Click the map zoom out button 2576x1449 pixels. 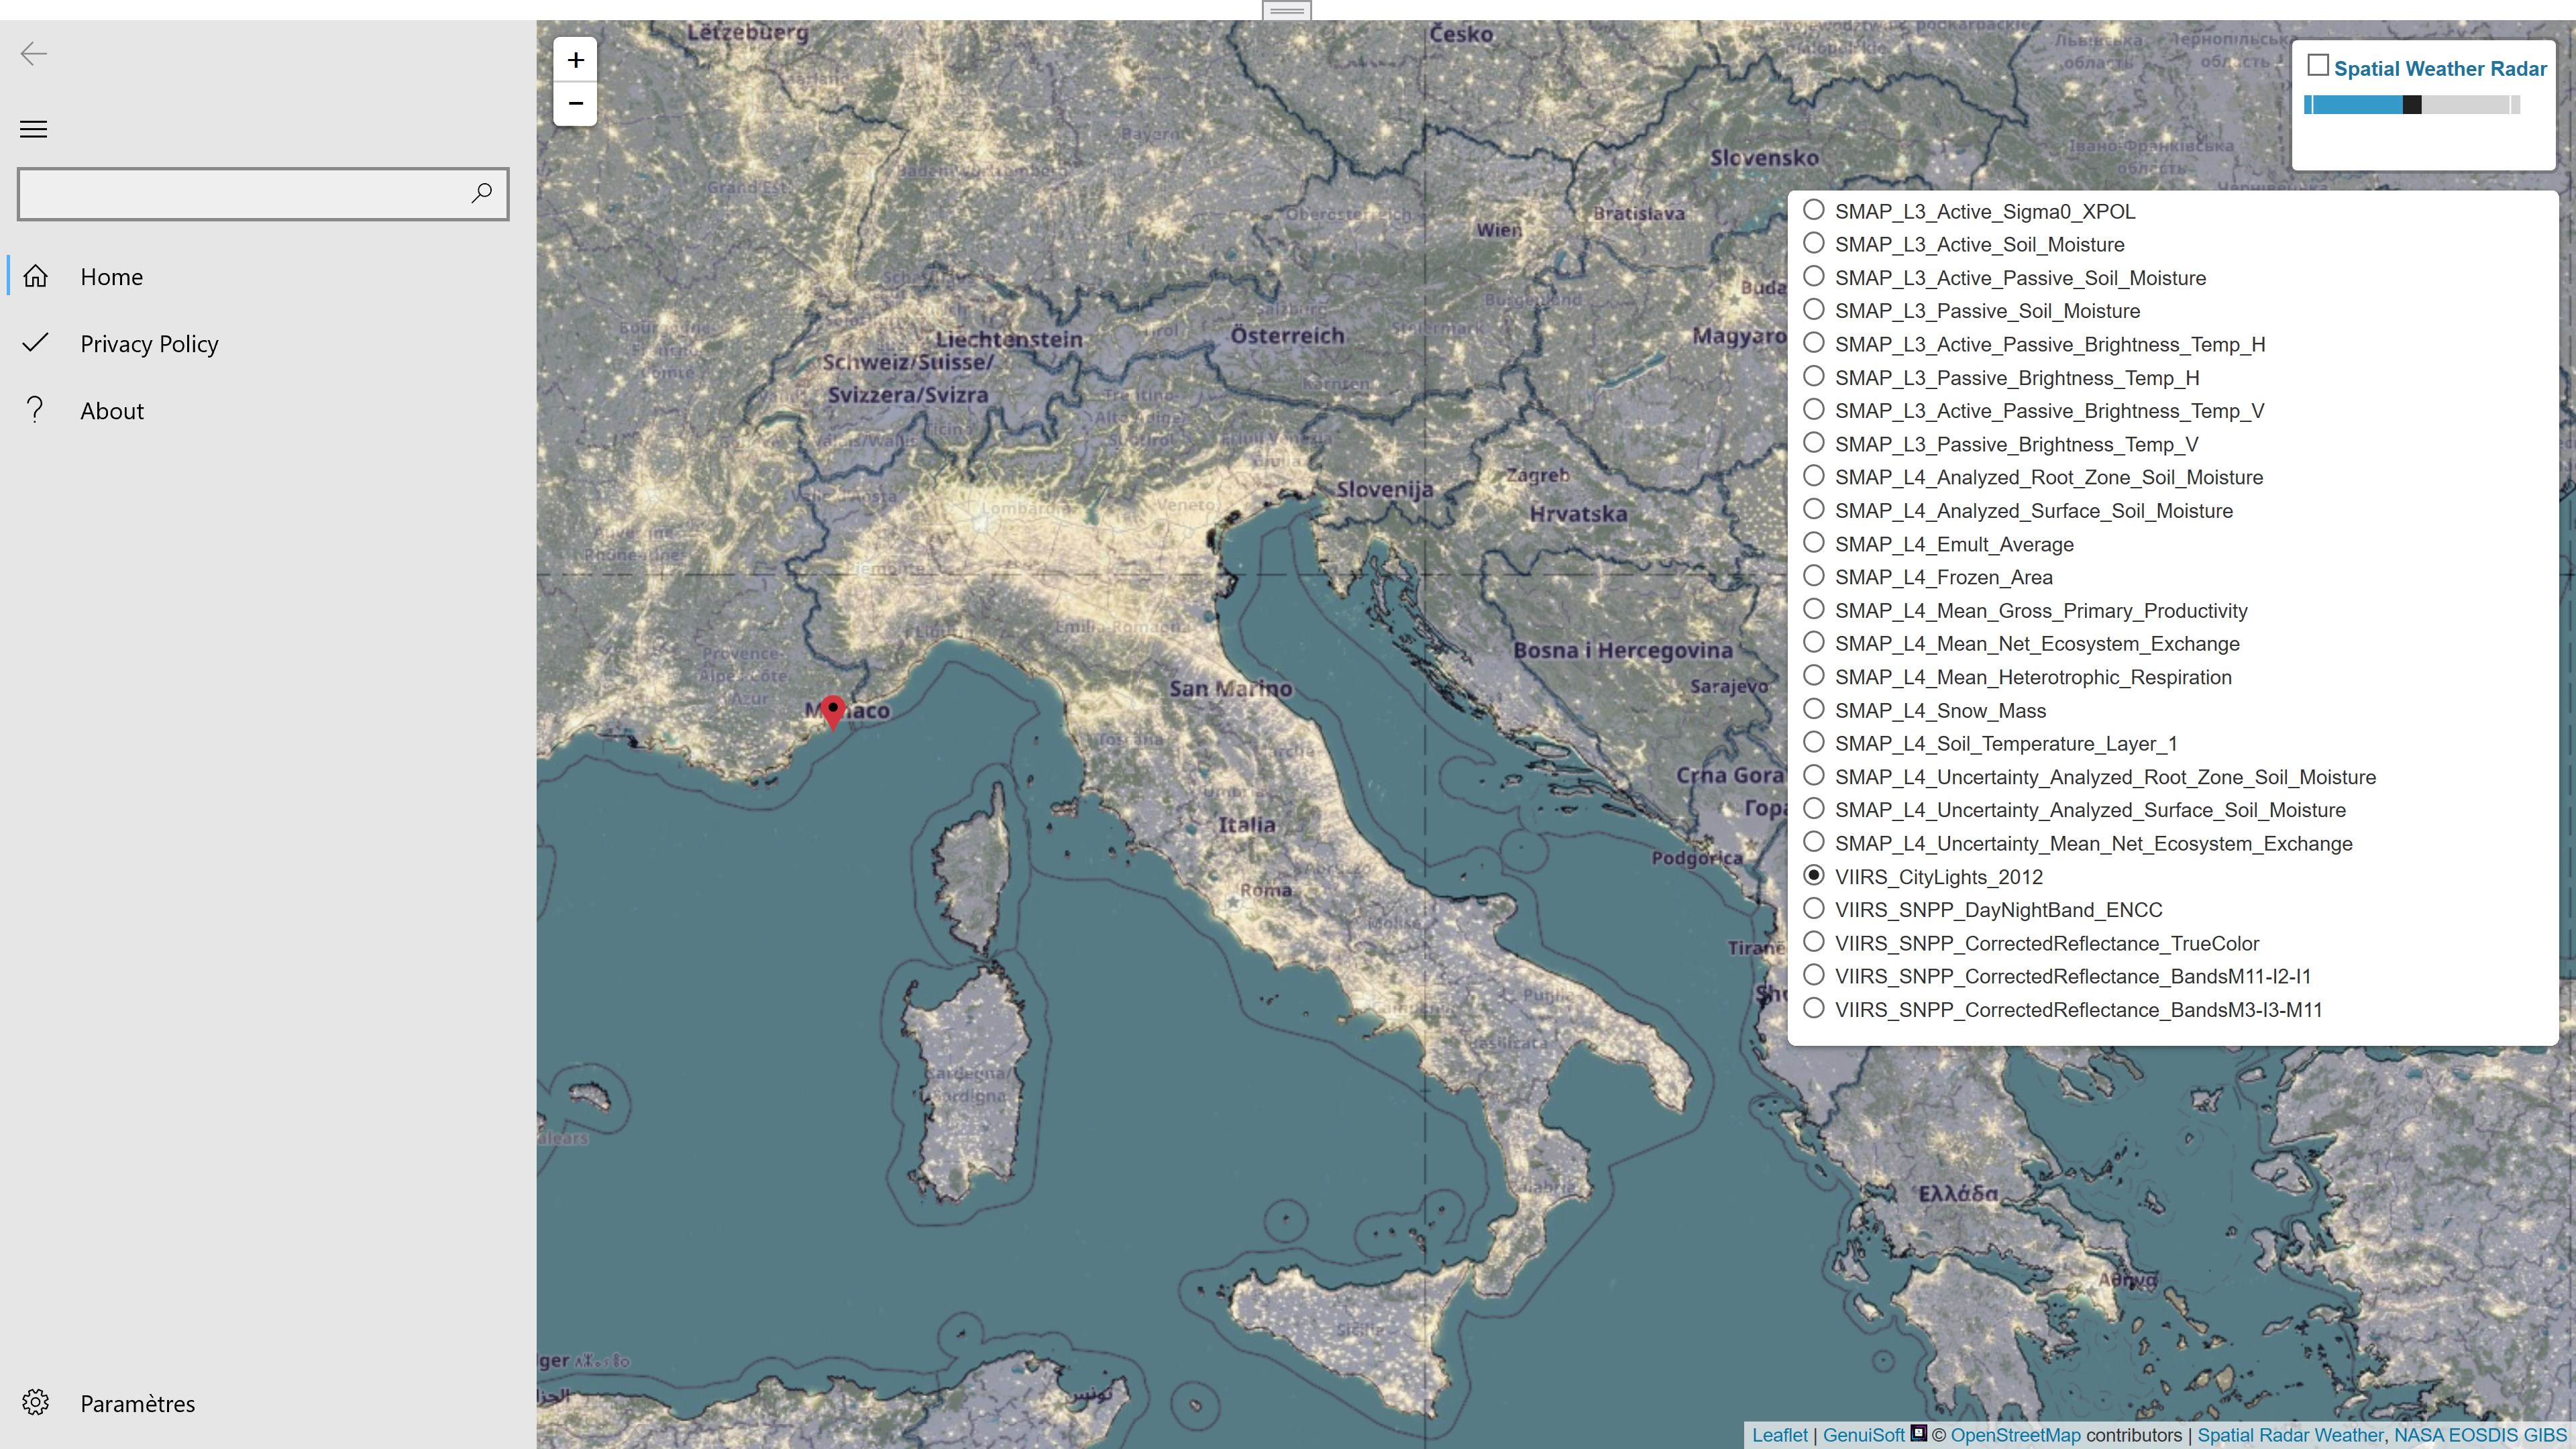click(575, 103)
